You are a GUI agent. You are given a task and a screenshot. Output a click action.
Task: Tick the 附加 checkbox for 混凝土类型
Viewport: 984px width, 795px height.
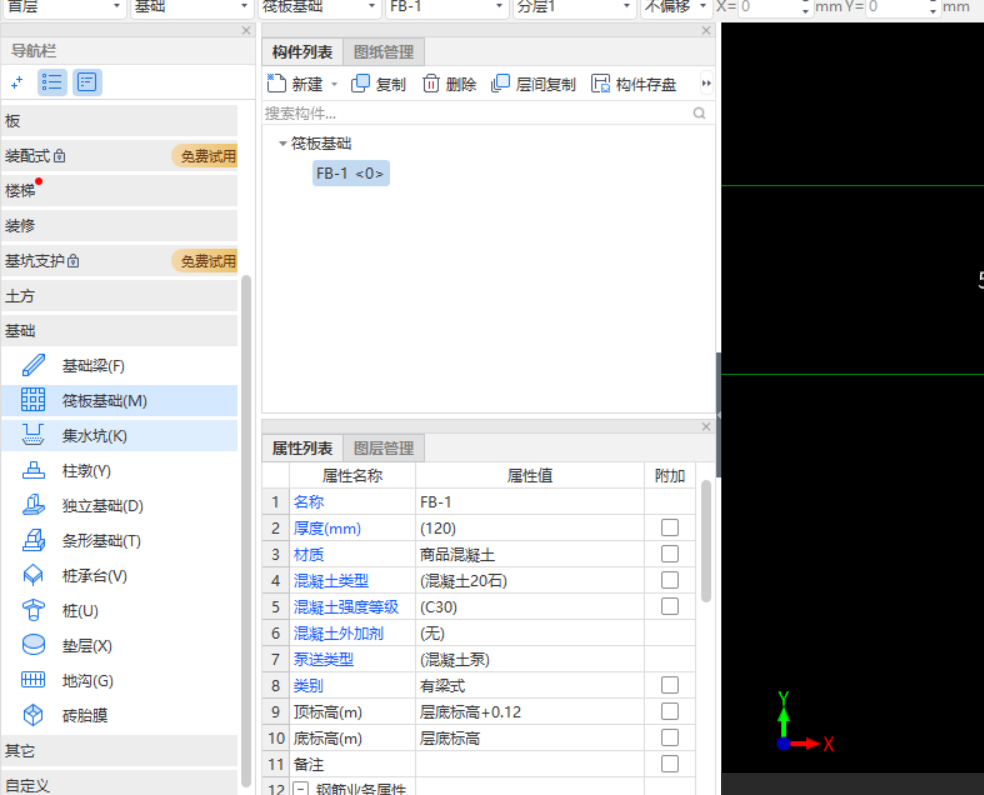[x=670, y=580]
